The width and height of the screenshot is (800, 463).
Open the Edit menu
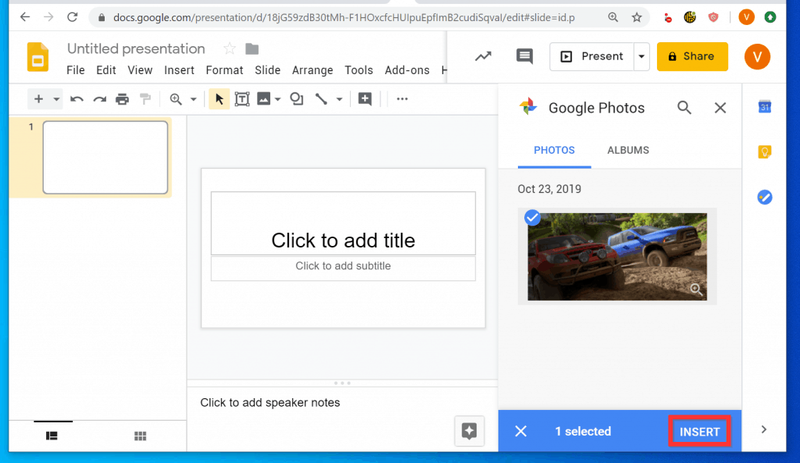pyautogui.click(x=106, y=70)
